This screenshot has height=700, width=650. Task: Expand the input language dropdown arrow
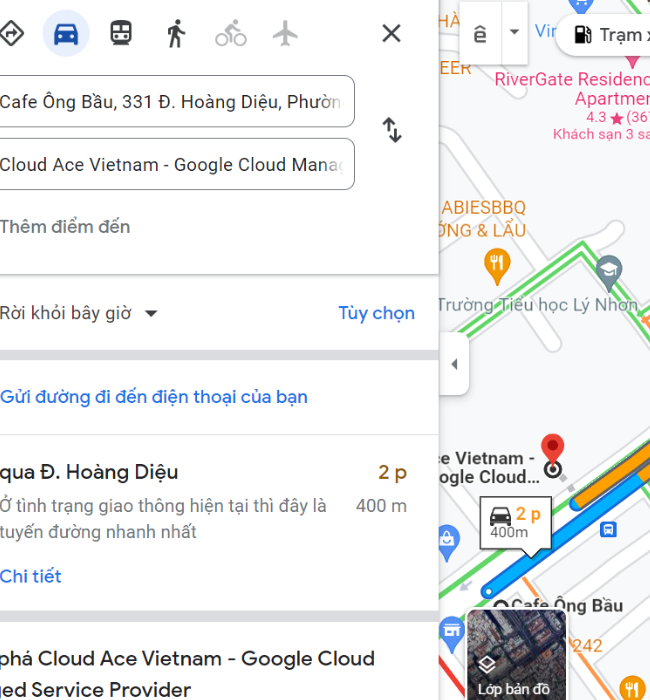point(514,32)
